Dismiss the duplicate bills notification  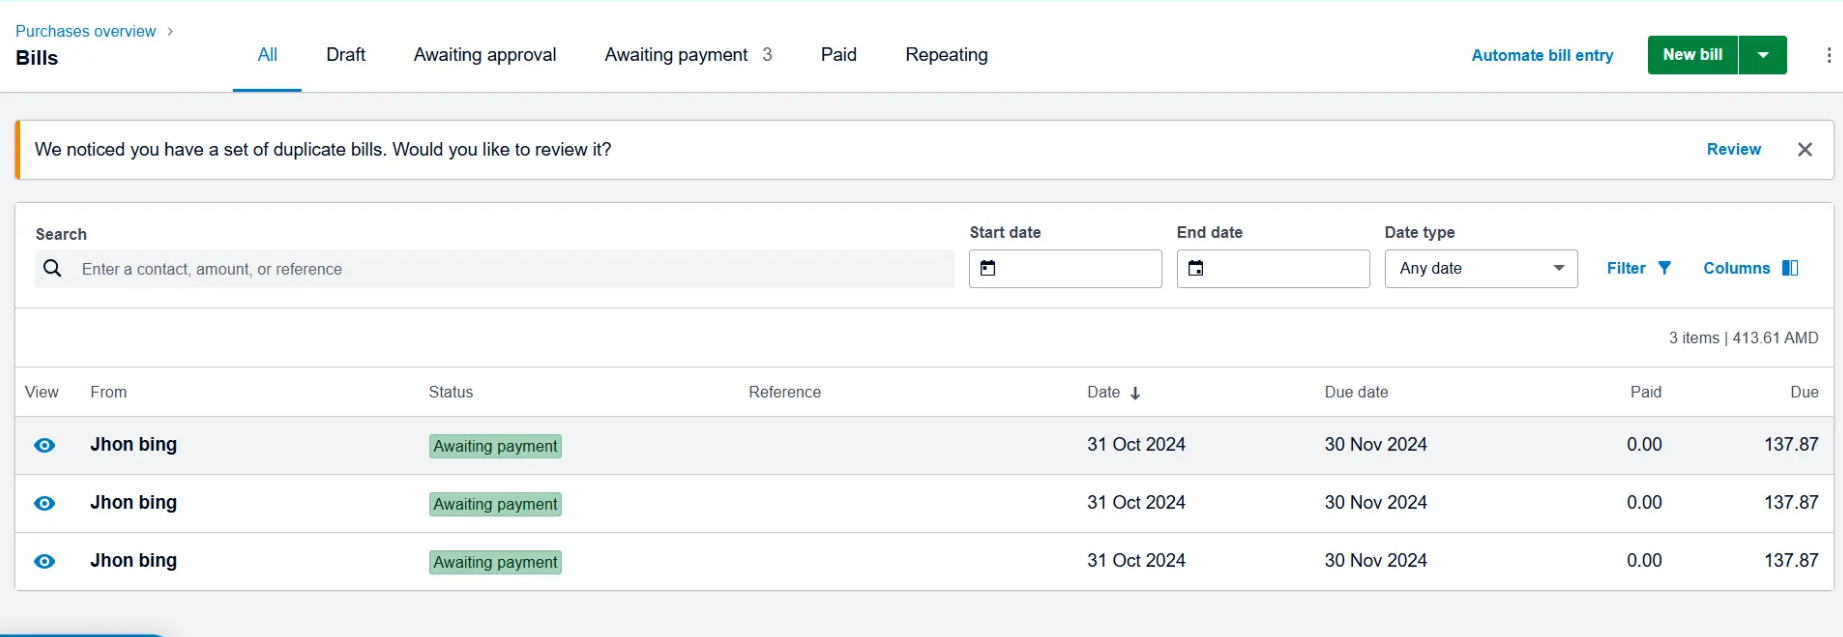point(1805,149)
